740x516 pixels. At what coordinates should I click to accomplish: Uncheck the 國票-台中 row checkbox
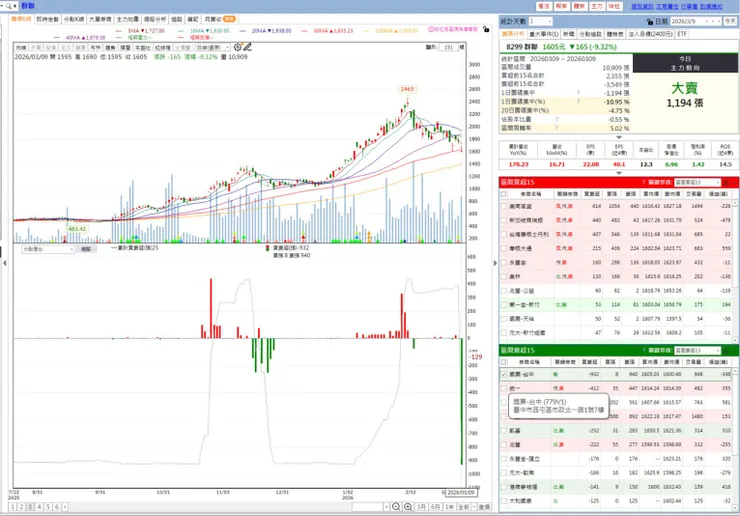[x=504, y=374]
